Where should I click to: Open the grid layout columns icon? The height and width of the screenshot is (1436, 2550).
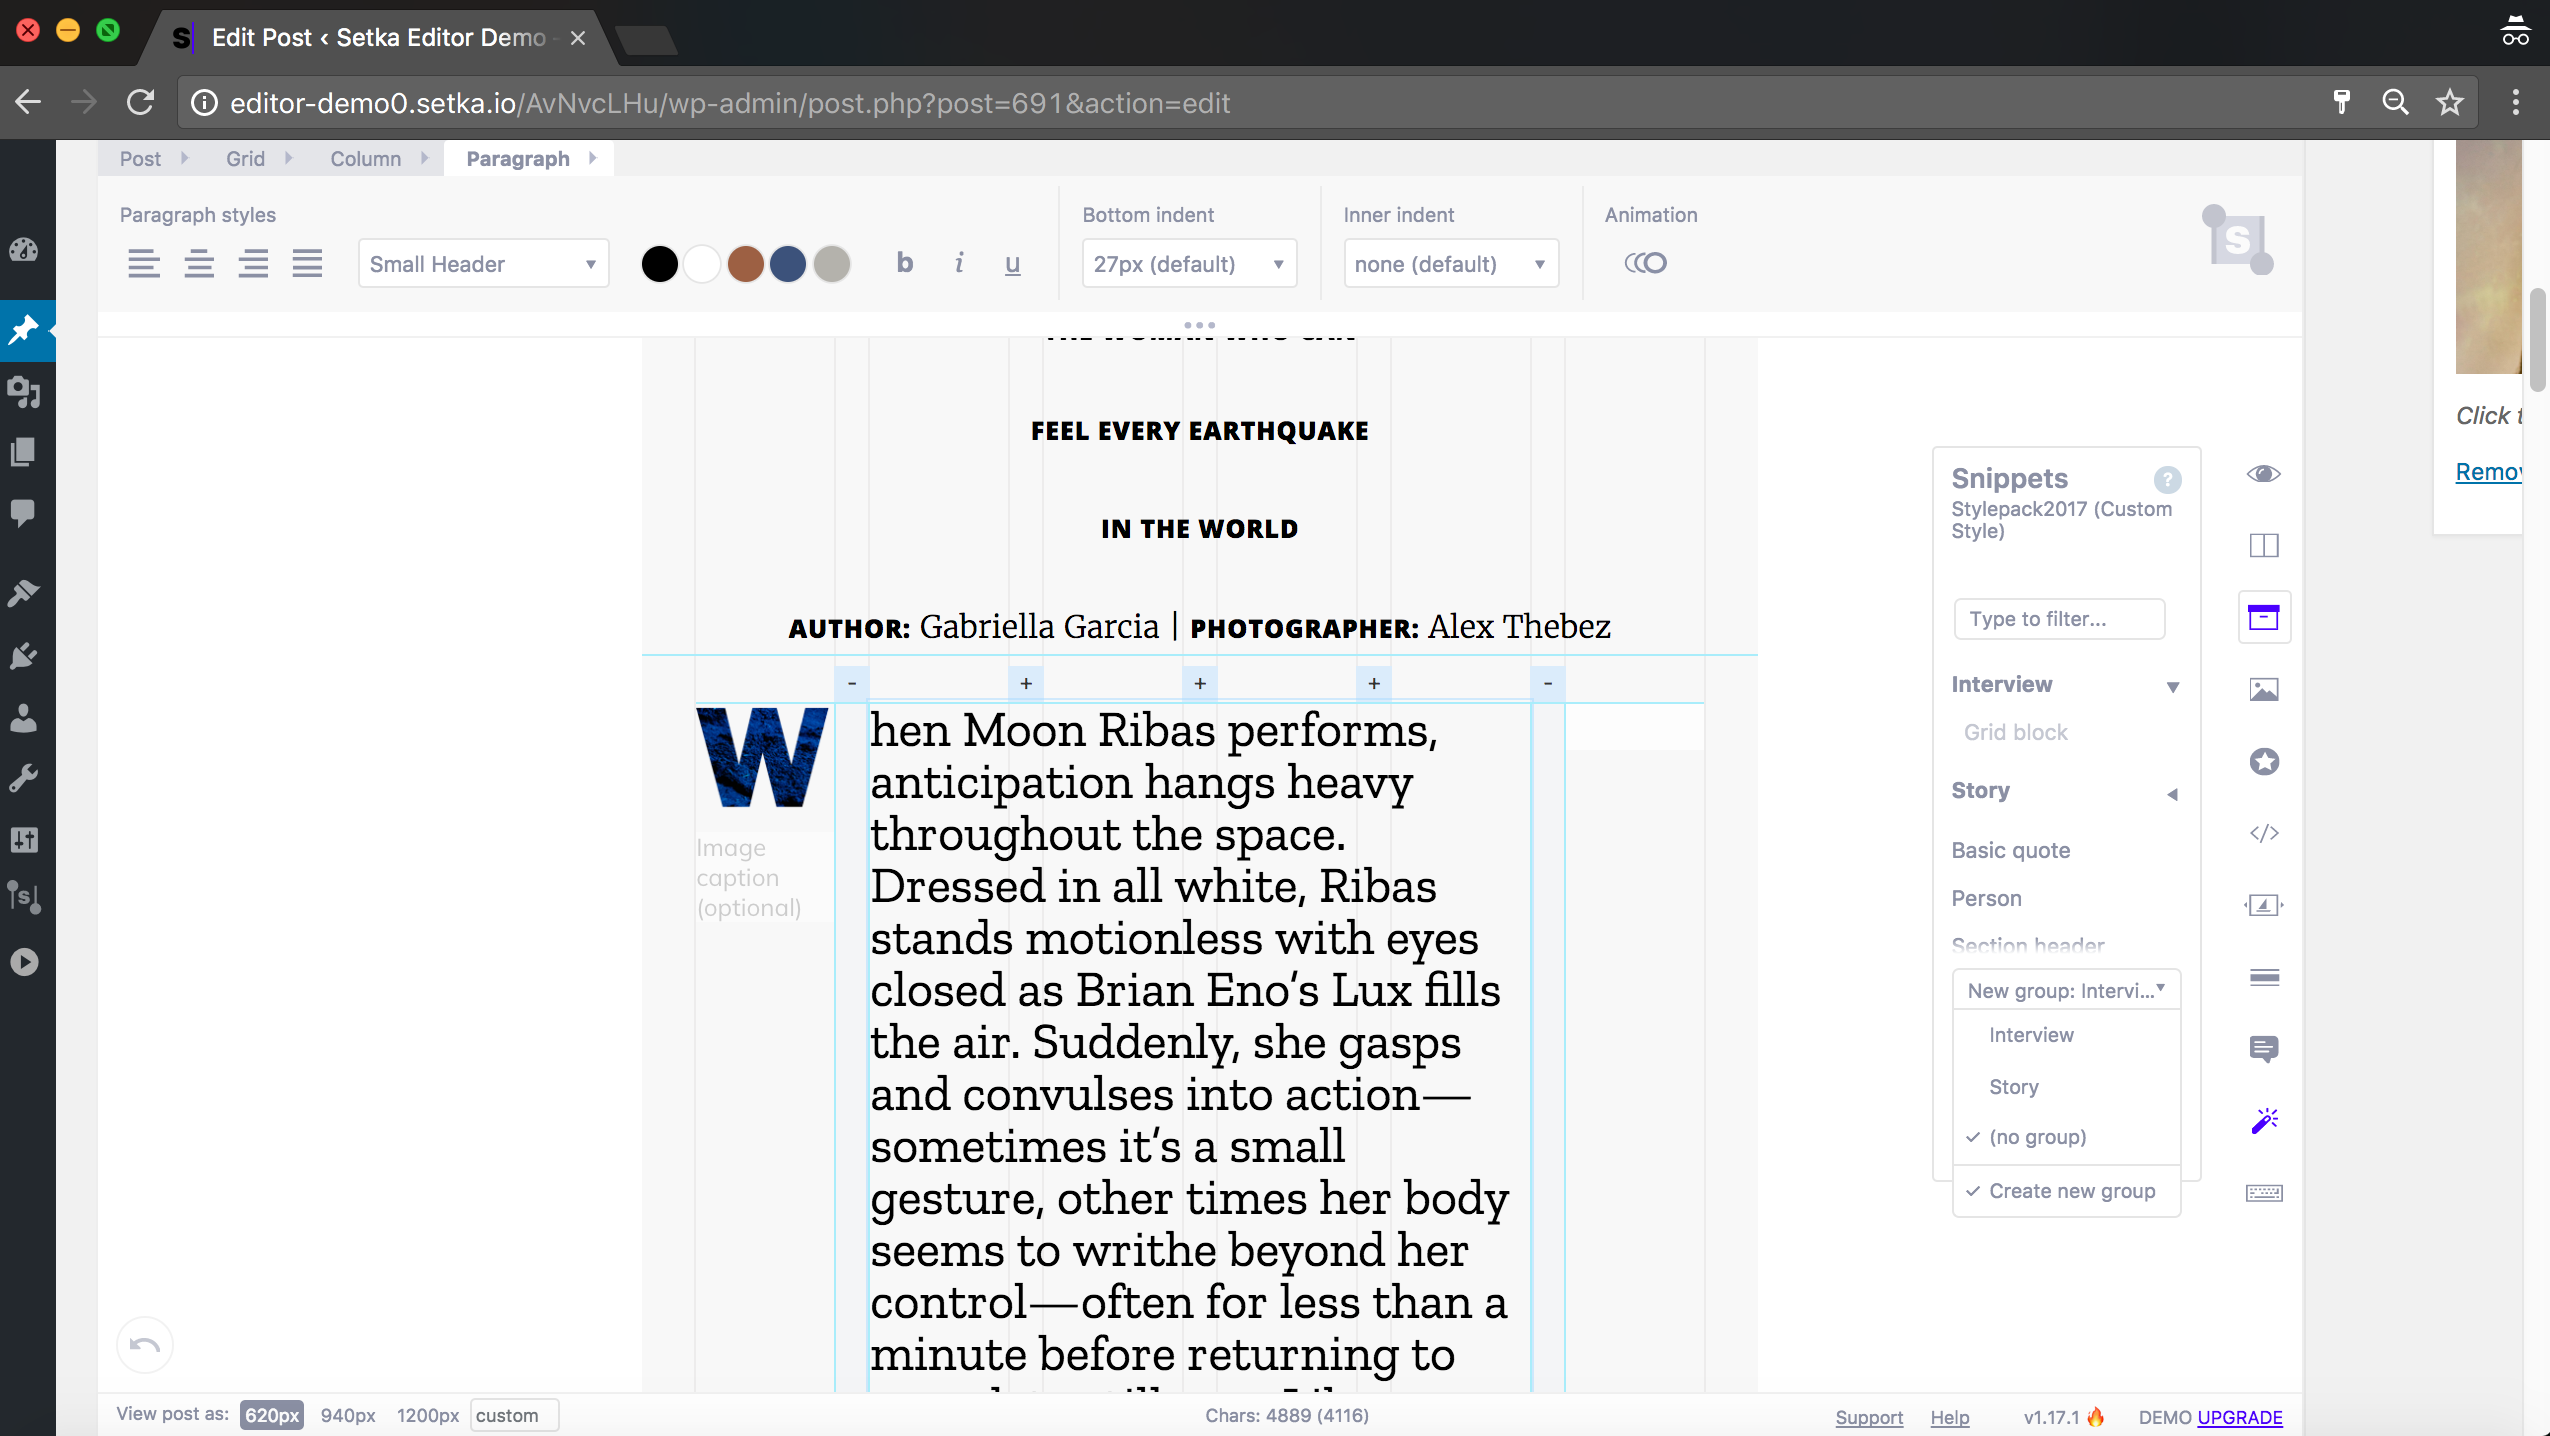(x=2264, y=545)
